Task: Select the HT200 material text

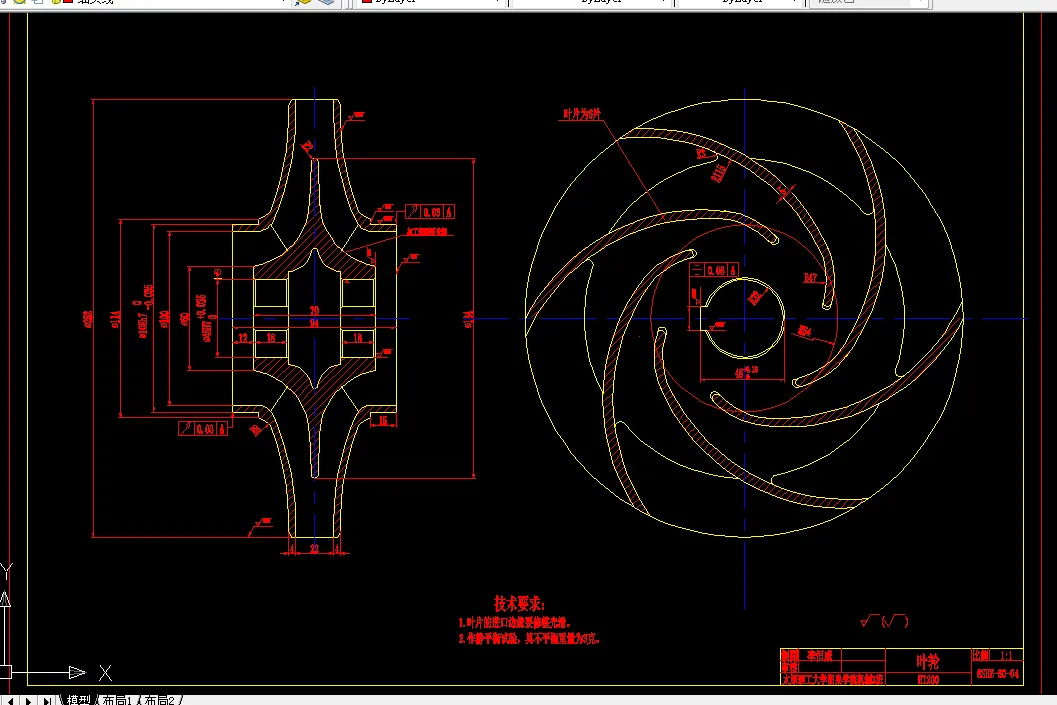Action: click(928, 679)
